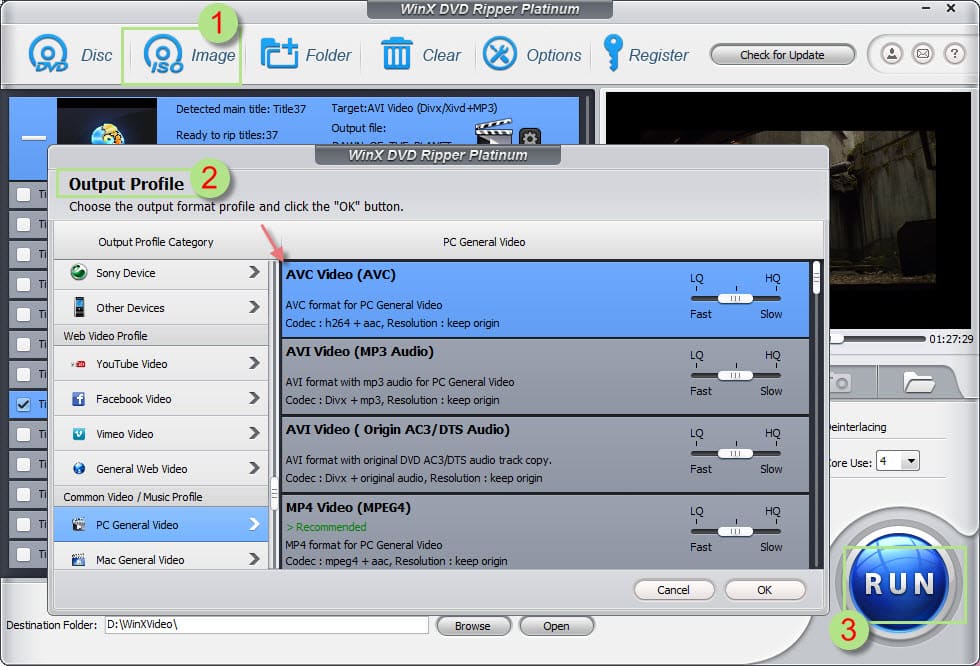Expand General Web Video arrow

coord(253,468)
